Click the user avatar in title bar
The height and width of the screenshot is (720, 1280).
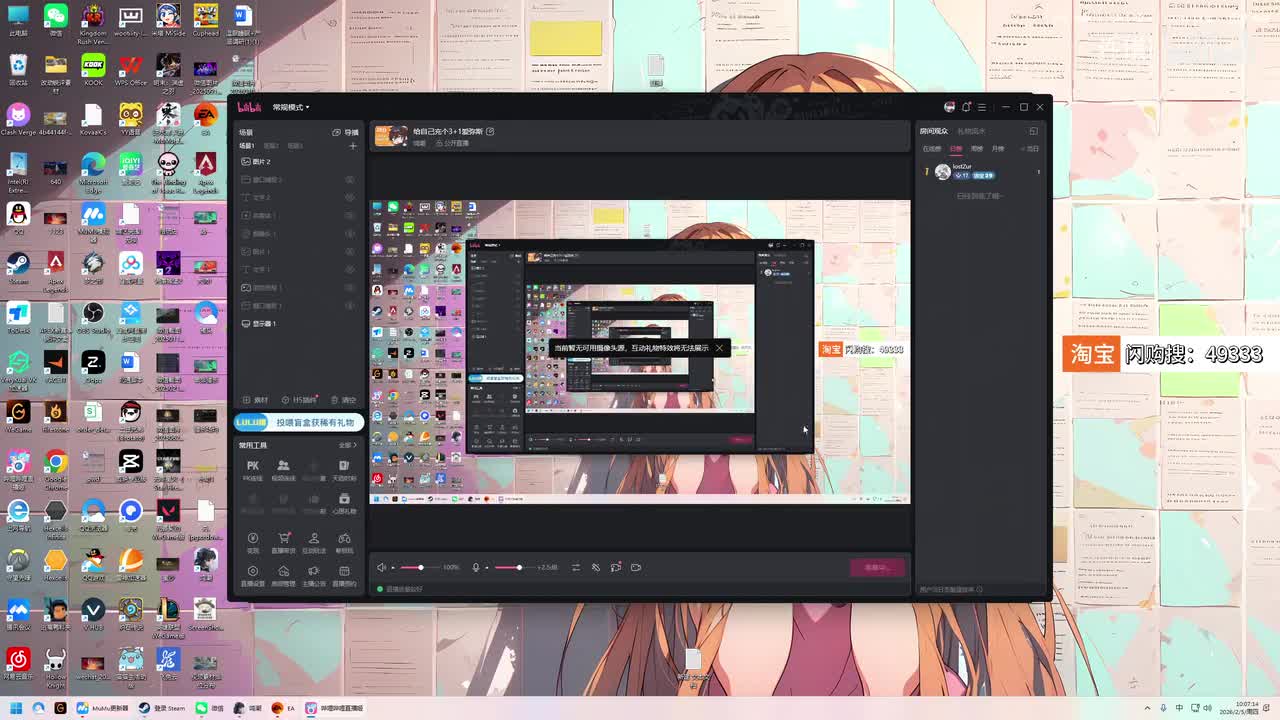pos(949,107)
